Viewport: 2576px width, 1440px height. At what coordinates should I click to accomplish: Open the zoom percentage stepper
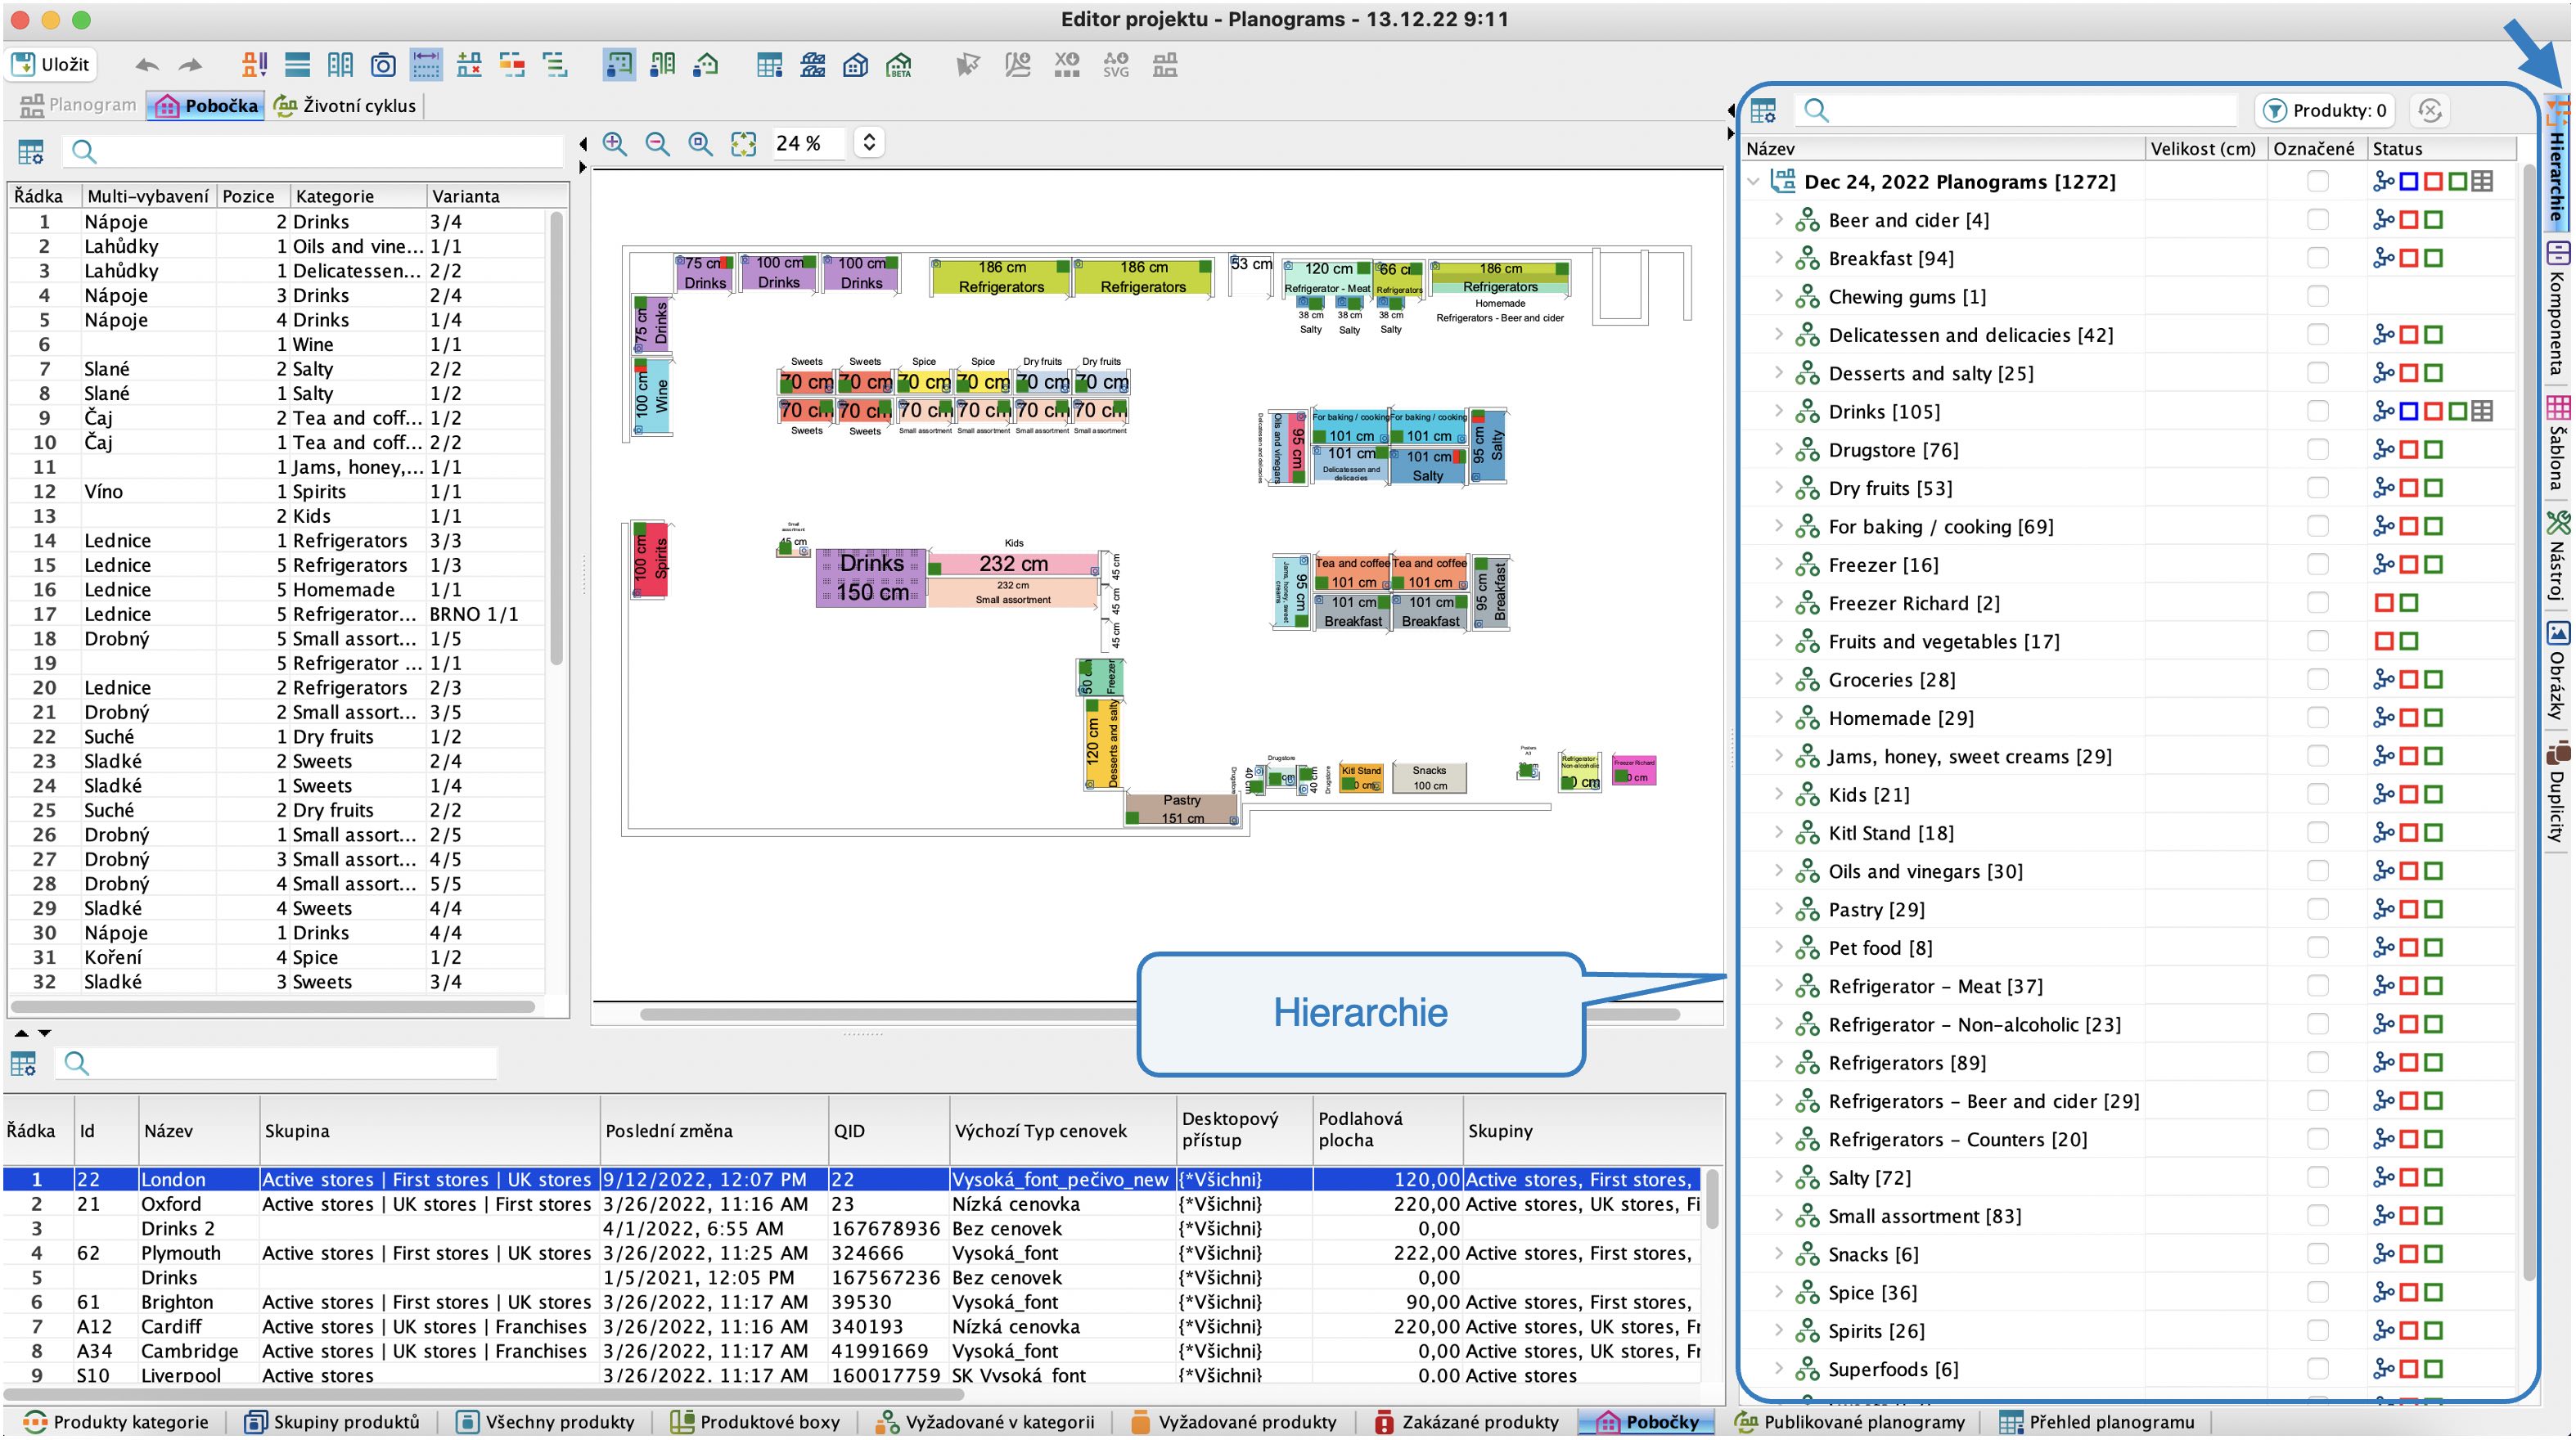[x=869, y=144]
